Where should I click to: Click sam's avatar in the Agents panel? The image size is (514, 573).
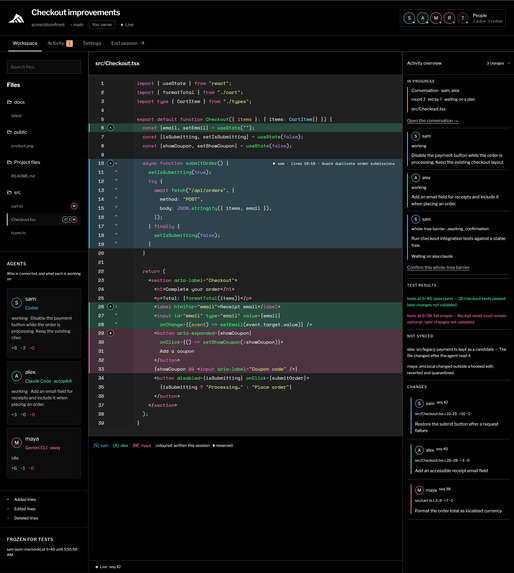(x=16, y=303)
